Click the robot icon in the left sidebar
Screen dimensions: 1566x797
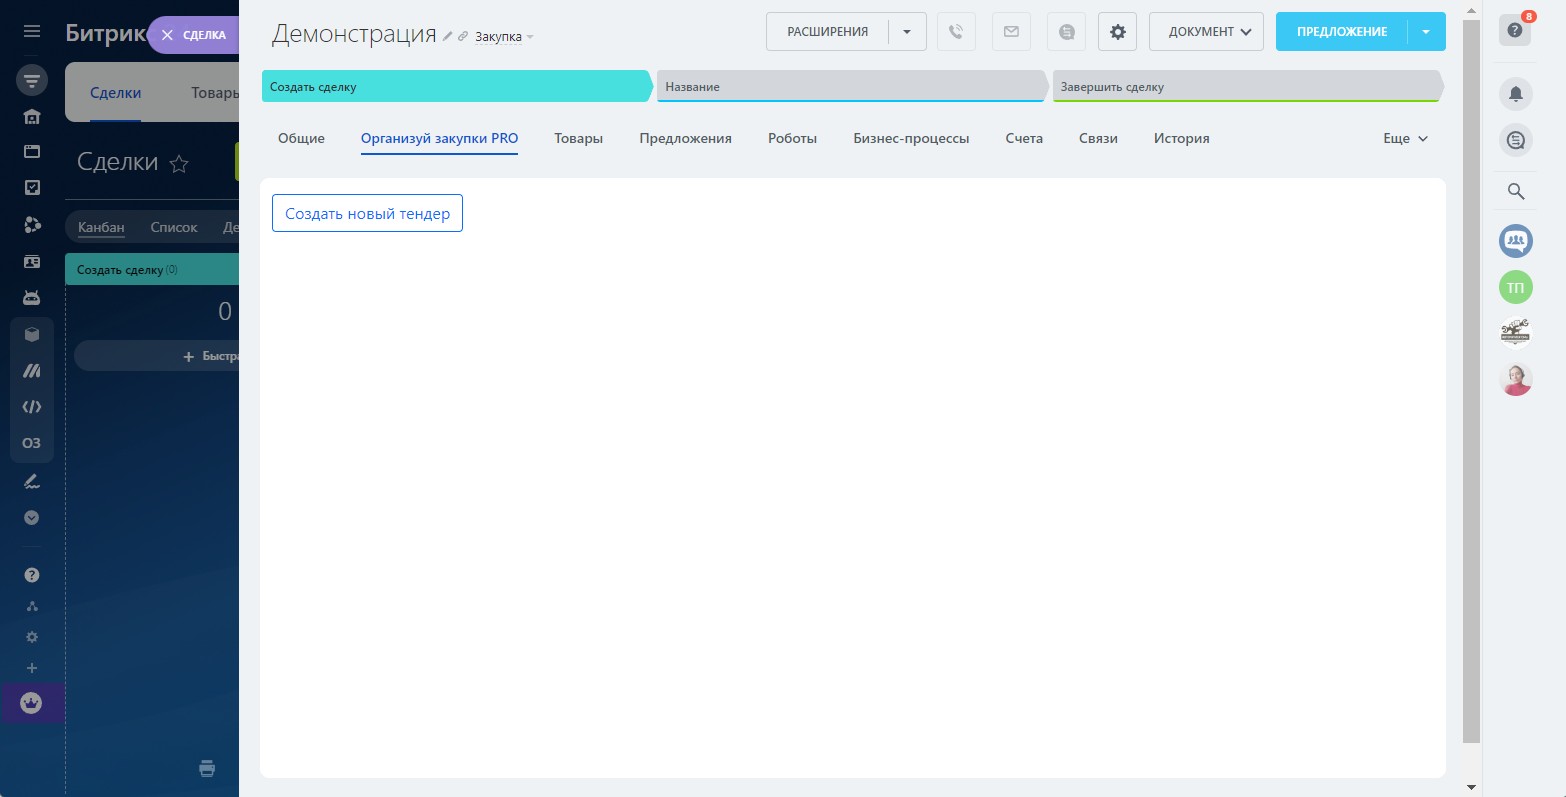(x=32, y=298)
